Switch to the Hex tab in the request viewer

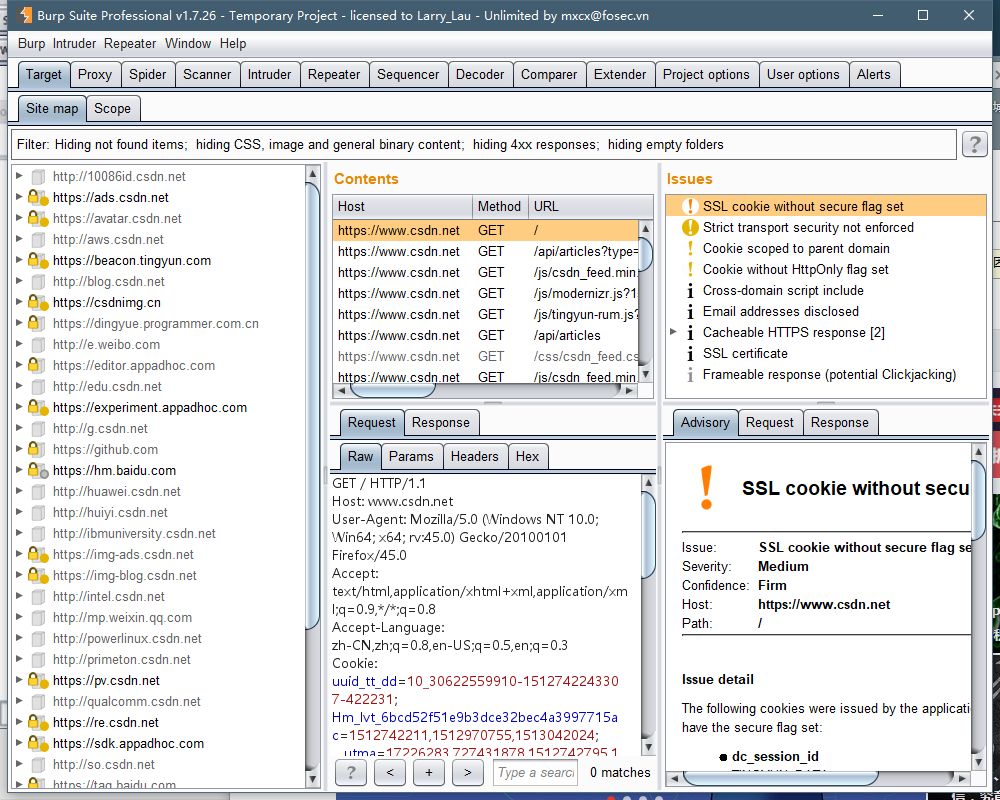pos(528,456)
